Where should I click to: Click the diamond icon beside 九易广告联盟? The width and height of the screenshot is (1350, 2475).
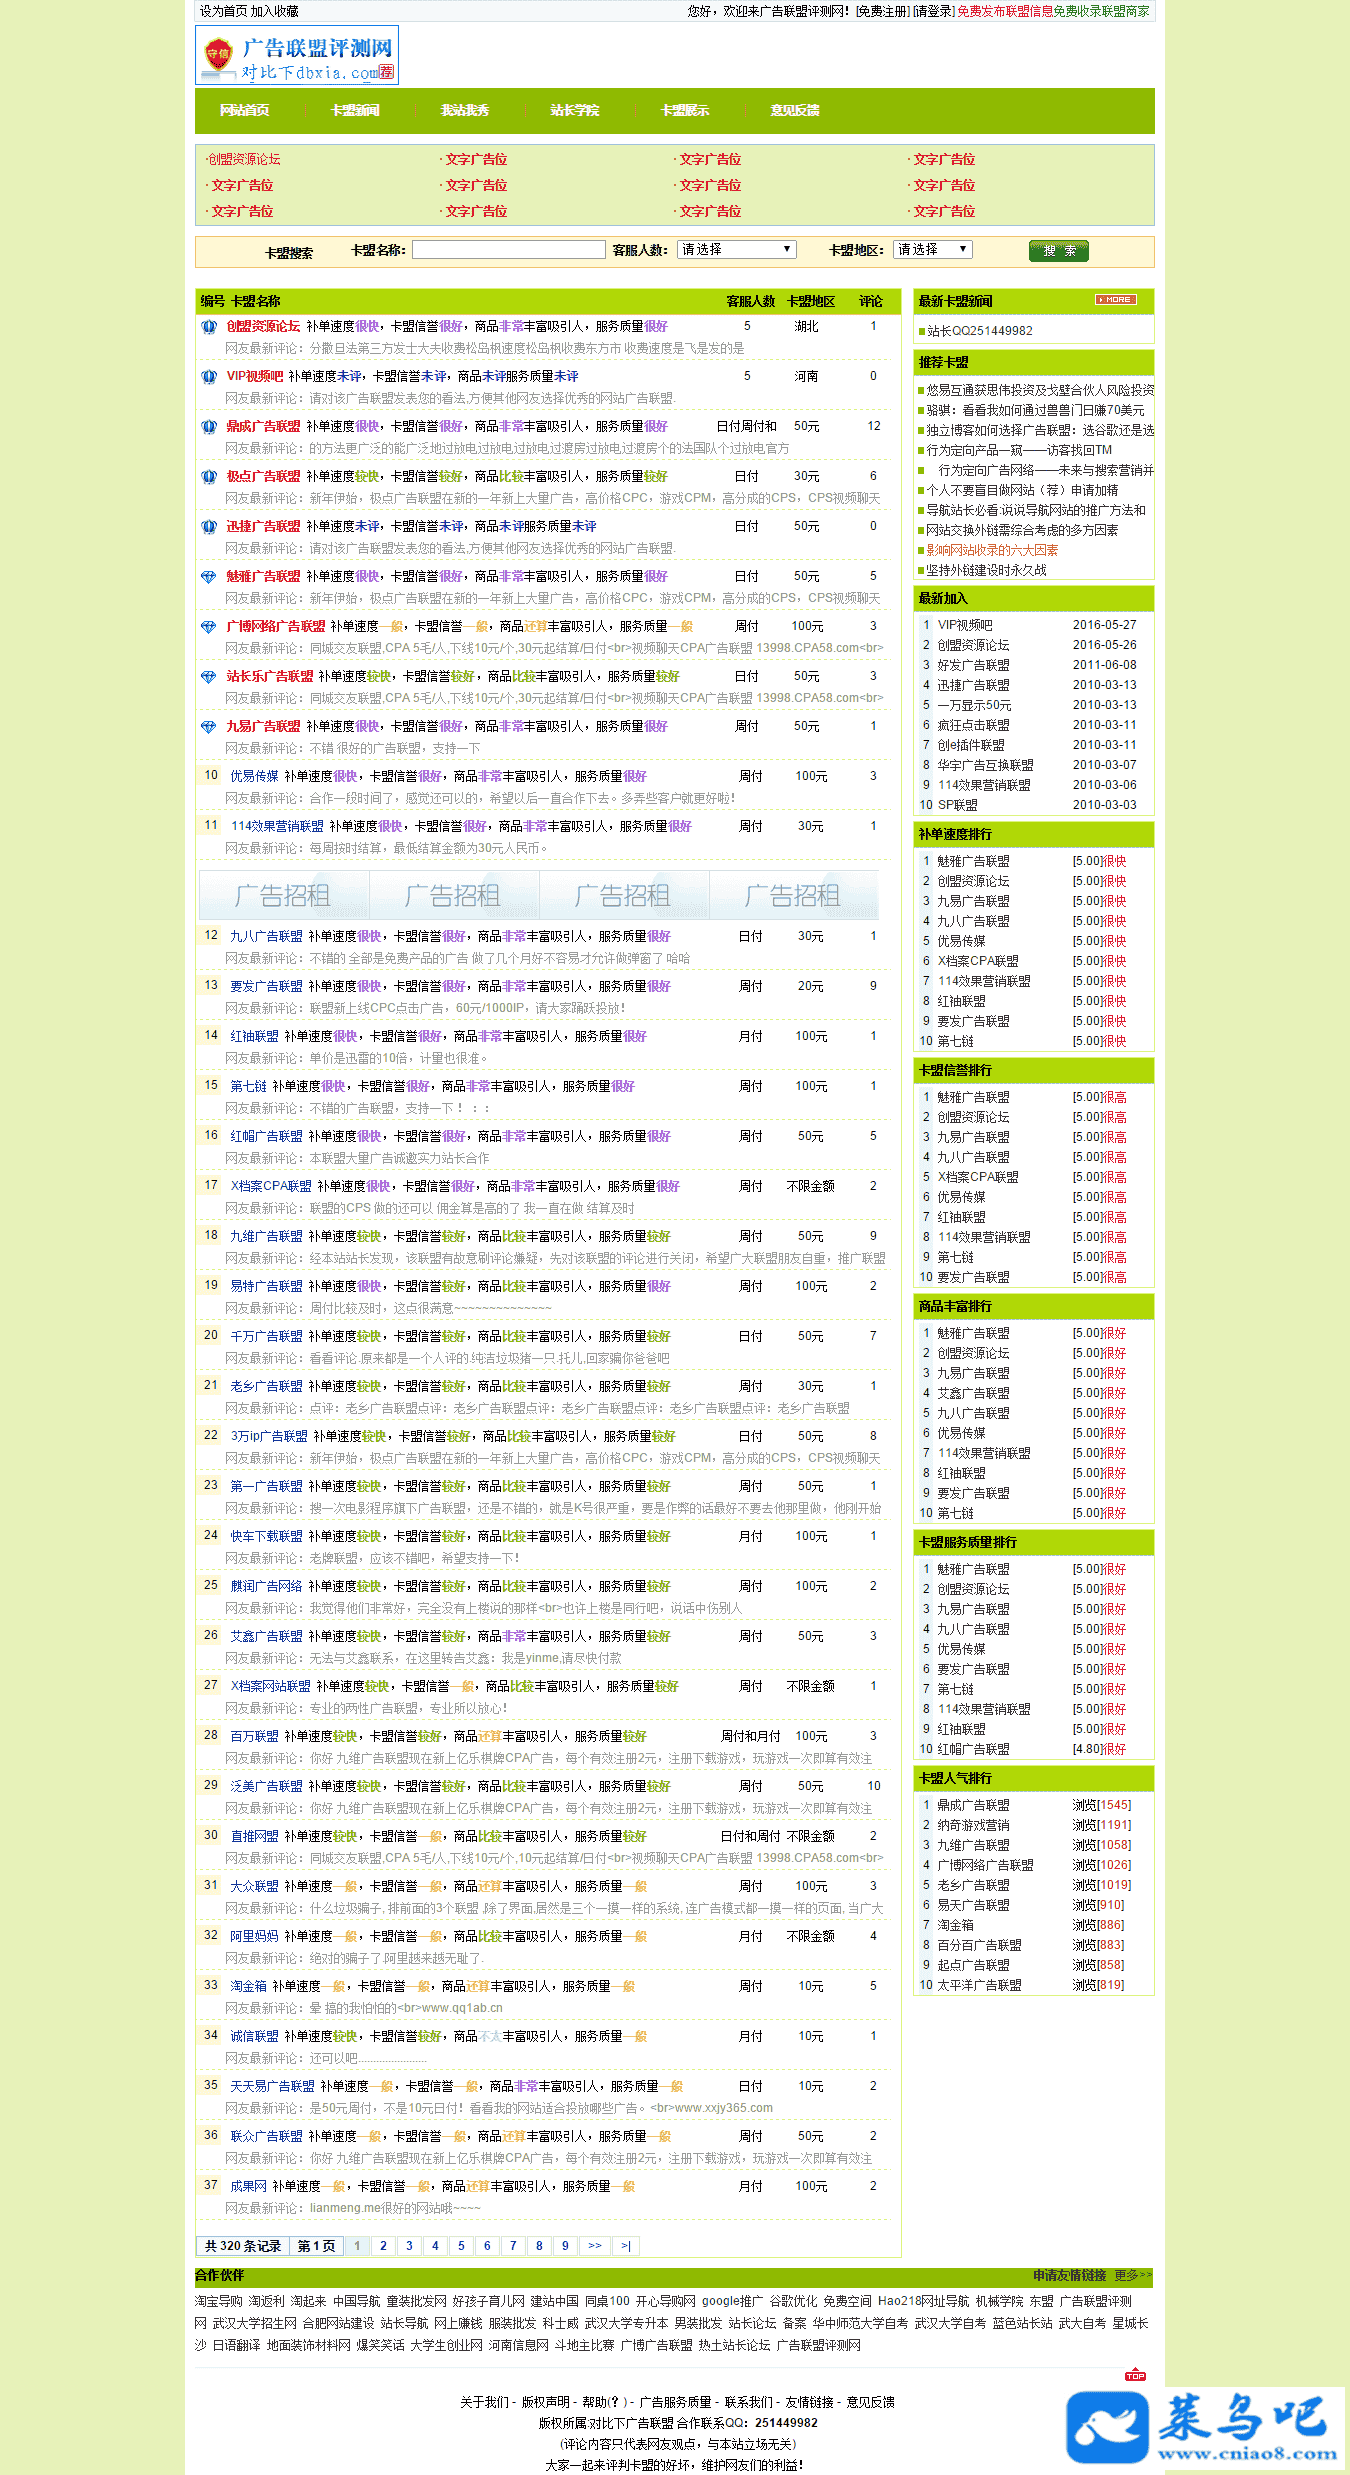click(x=209, y=726)
